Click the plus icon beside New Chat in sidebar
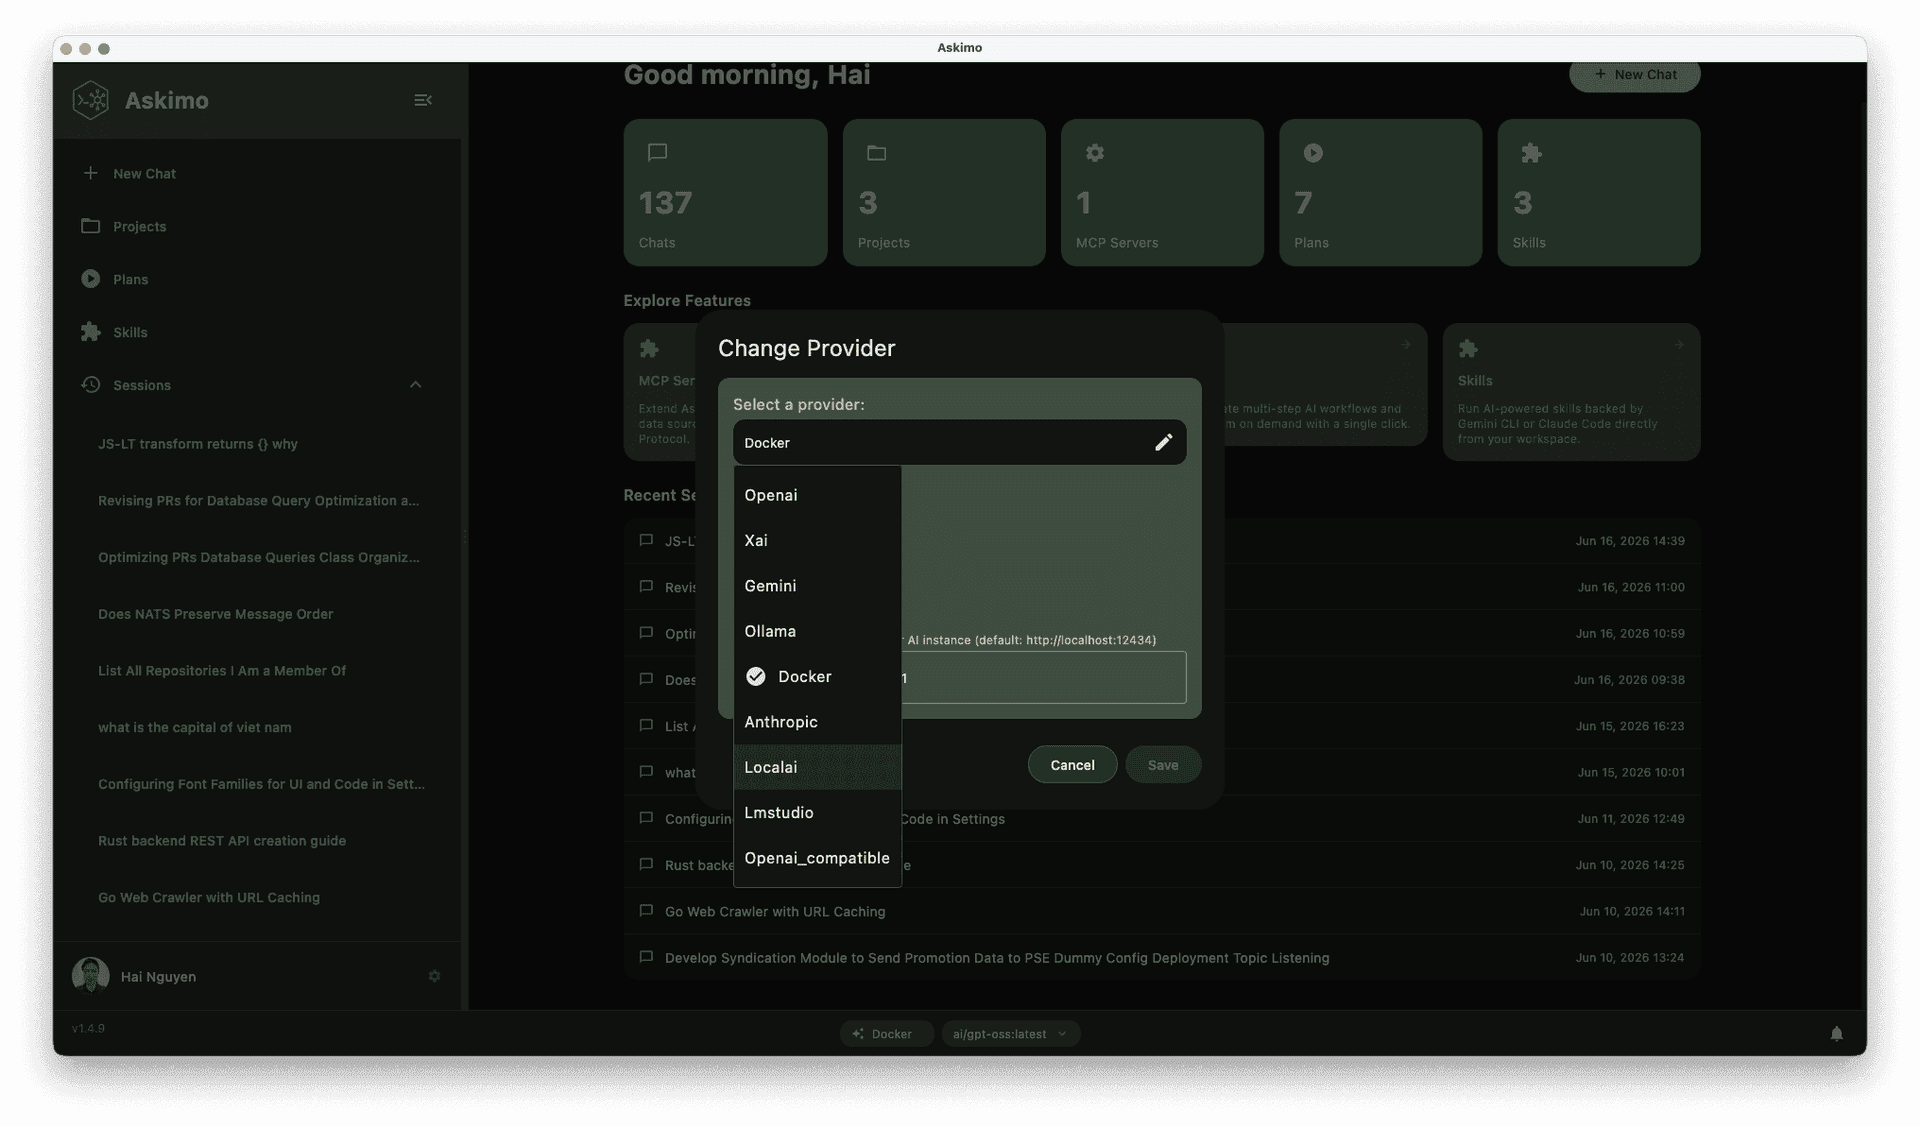The width and height of the screenshot is (1920, 1126). pos(90,173)
